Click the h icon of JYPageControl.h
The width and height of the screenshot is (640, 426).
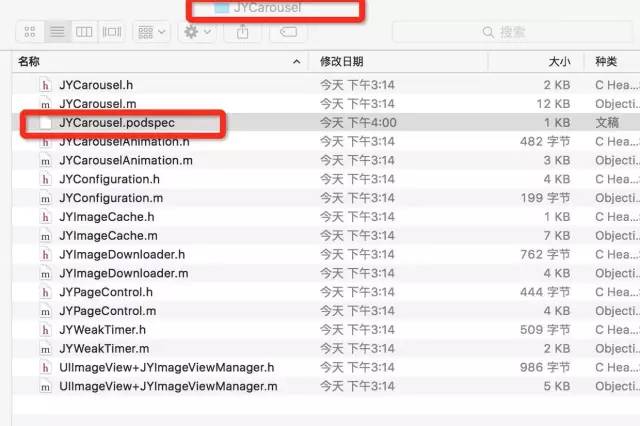pos(45,292)
